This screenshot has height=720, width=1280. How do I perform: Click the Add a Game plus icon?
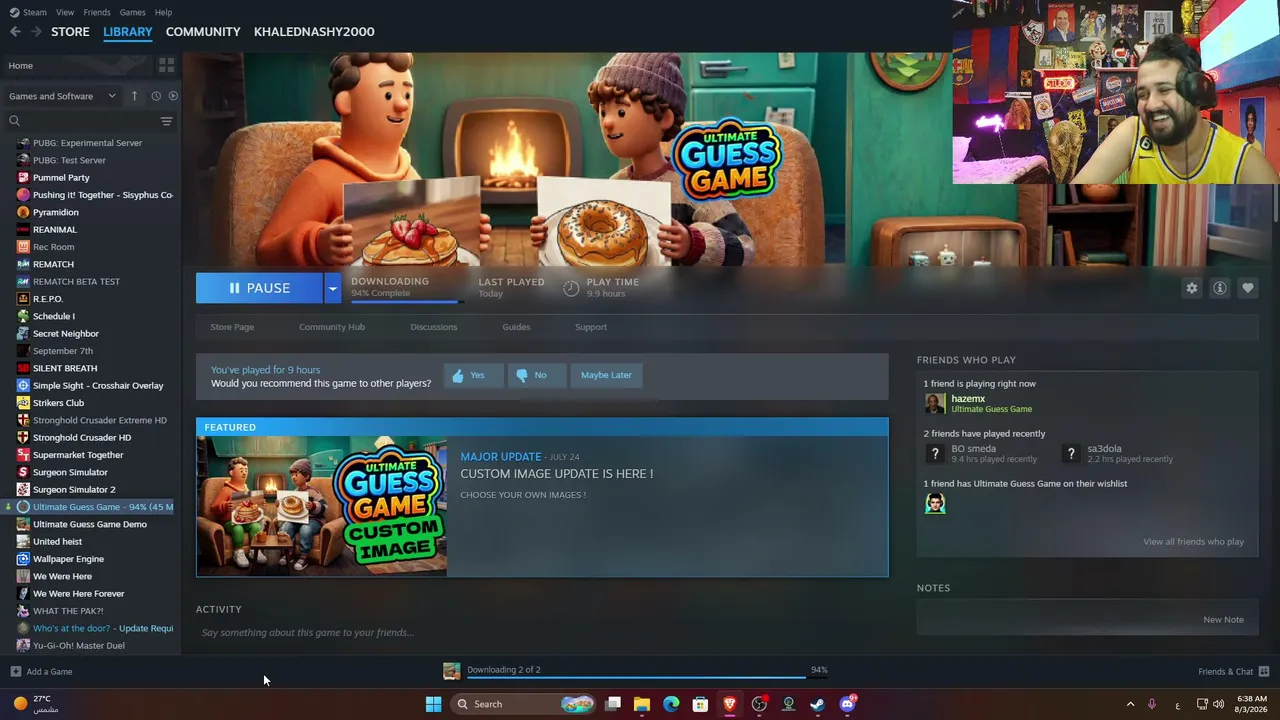pos(15,672)
